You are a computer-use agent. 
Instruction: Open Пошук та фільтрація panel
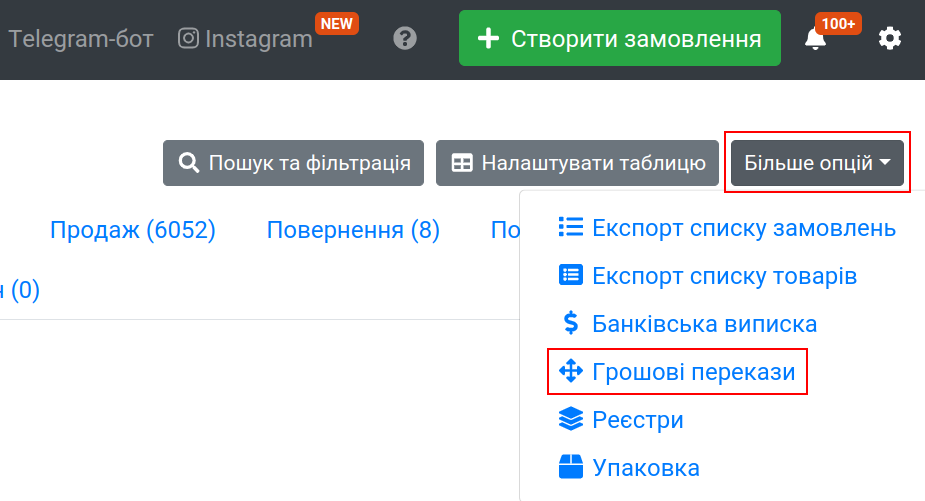coord(294,163)
